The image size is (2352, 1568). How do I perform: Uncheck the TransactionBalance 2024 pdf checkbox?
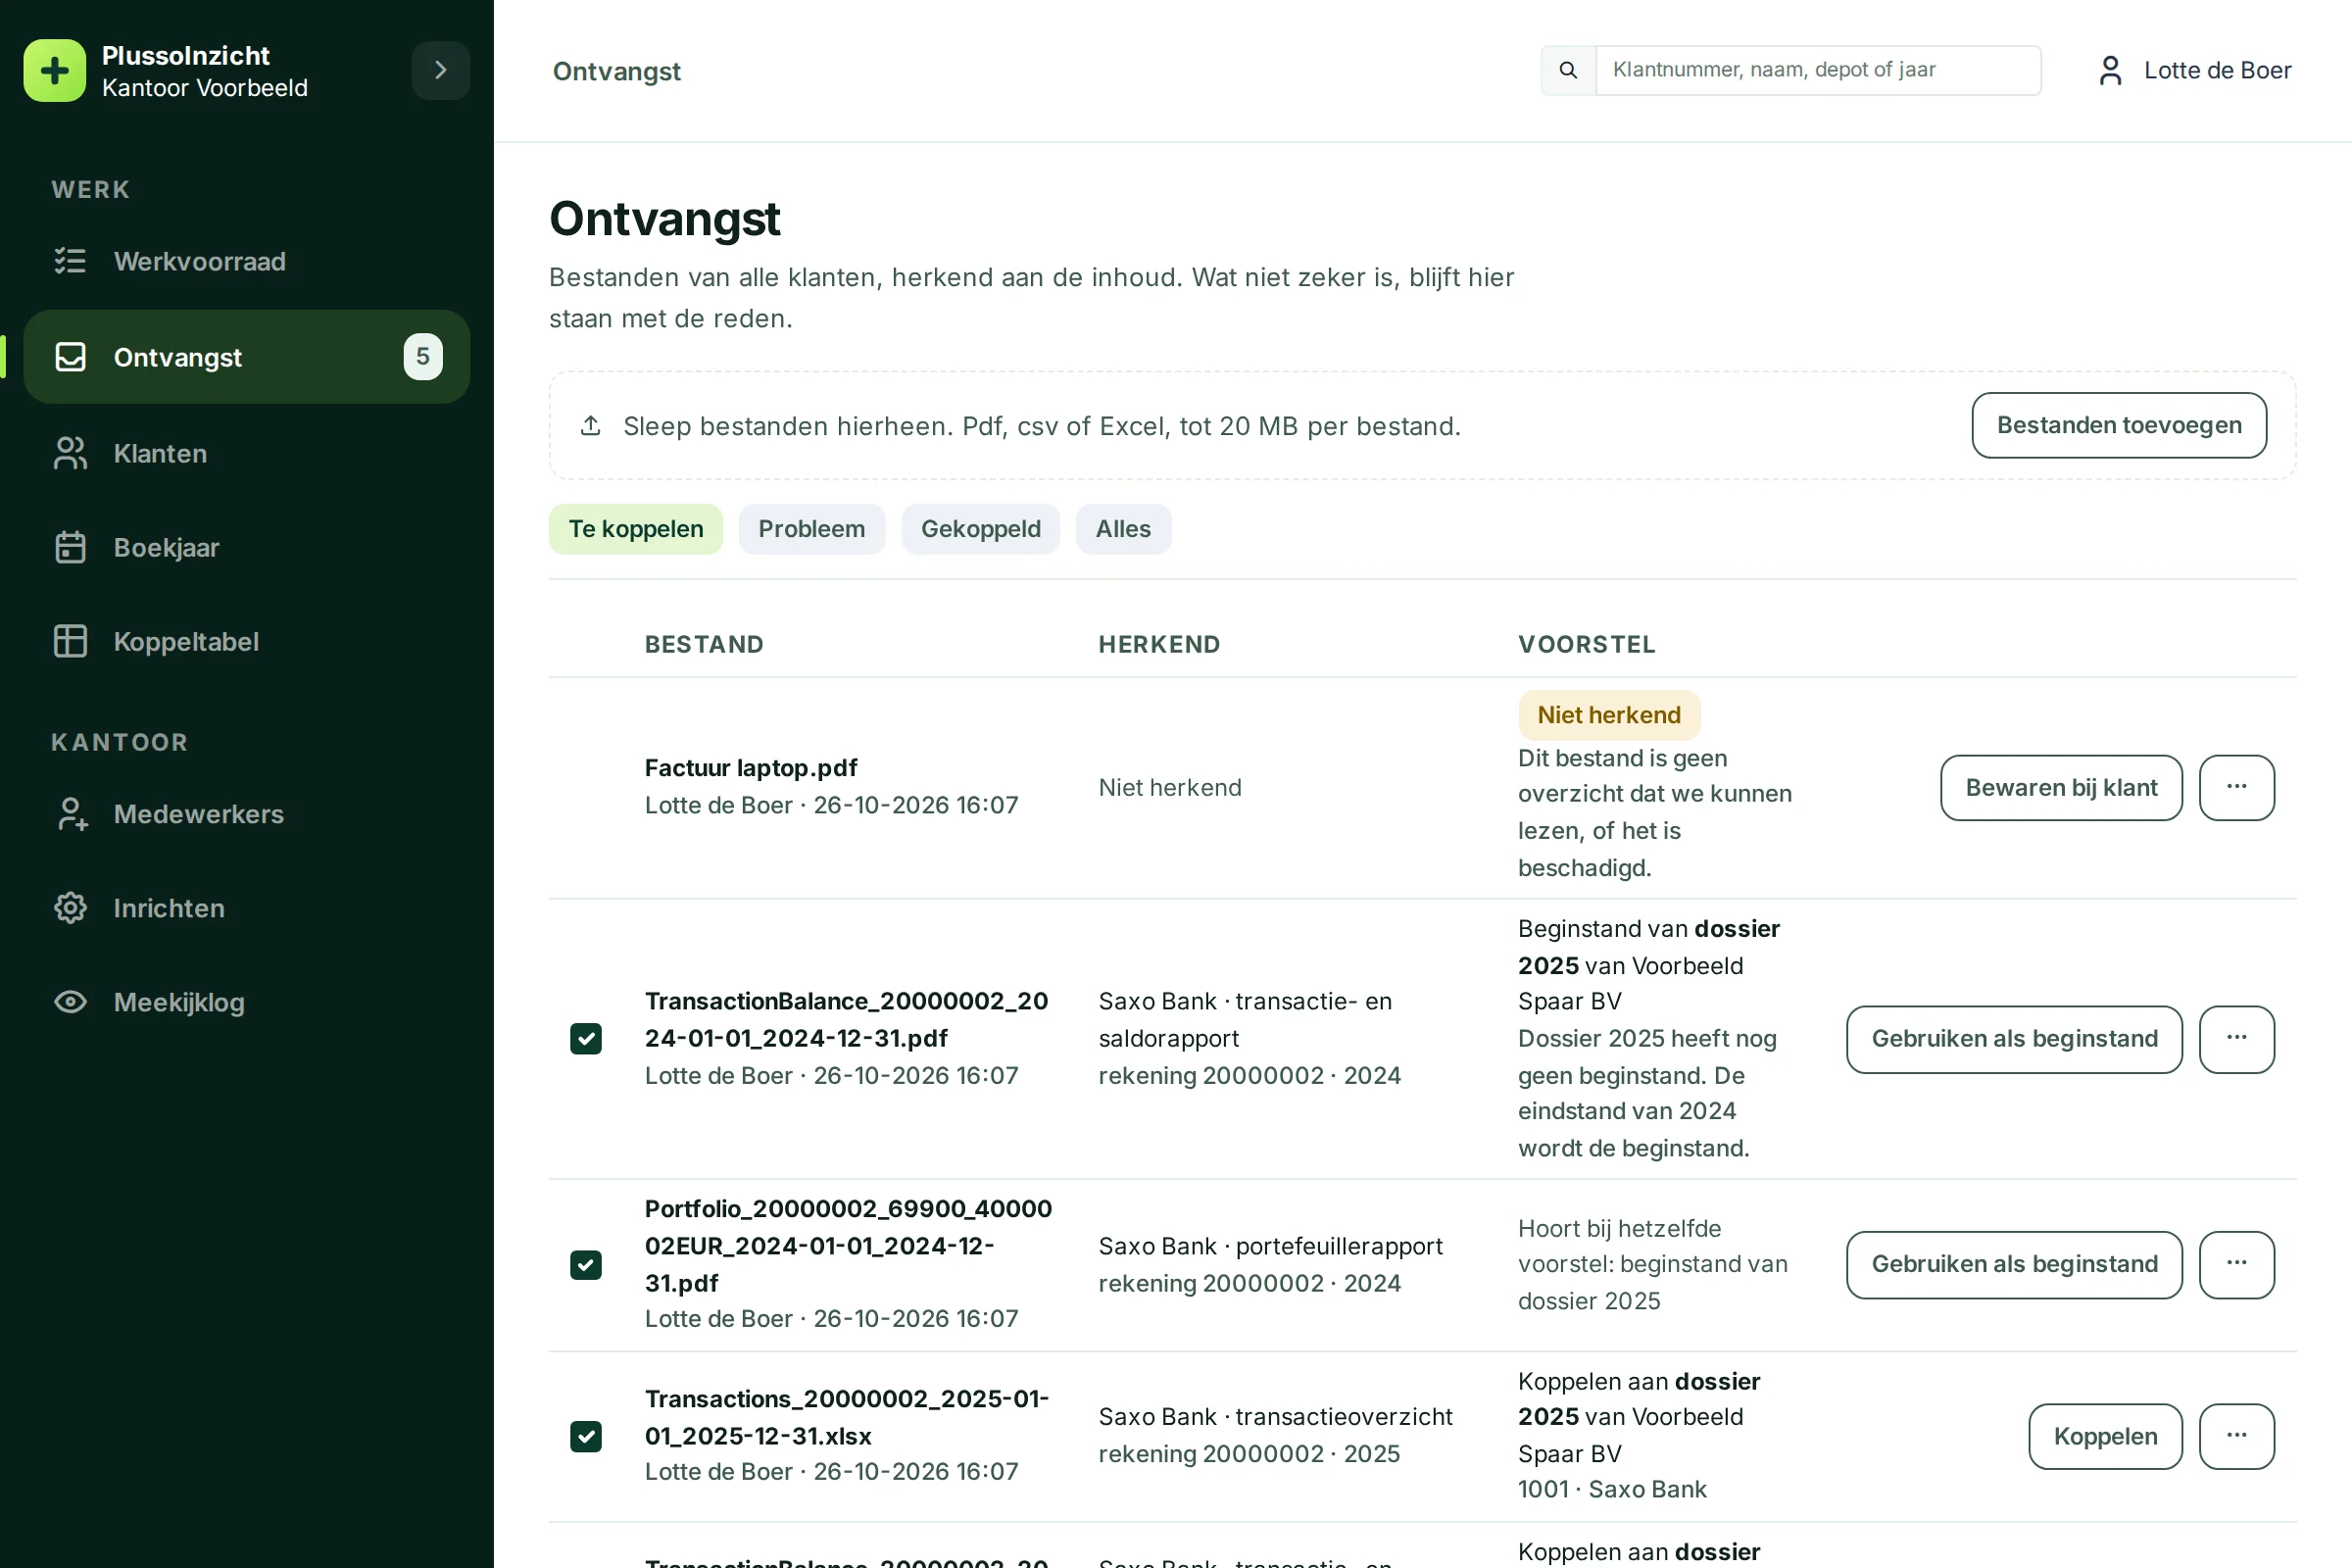586,1039
